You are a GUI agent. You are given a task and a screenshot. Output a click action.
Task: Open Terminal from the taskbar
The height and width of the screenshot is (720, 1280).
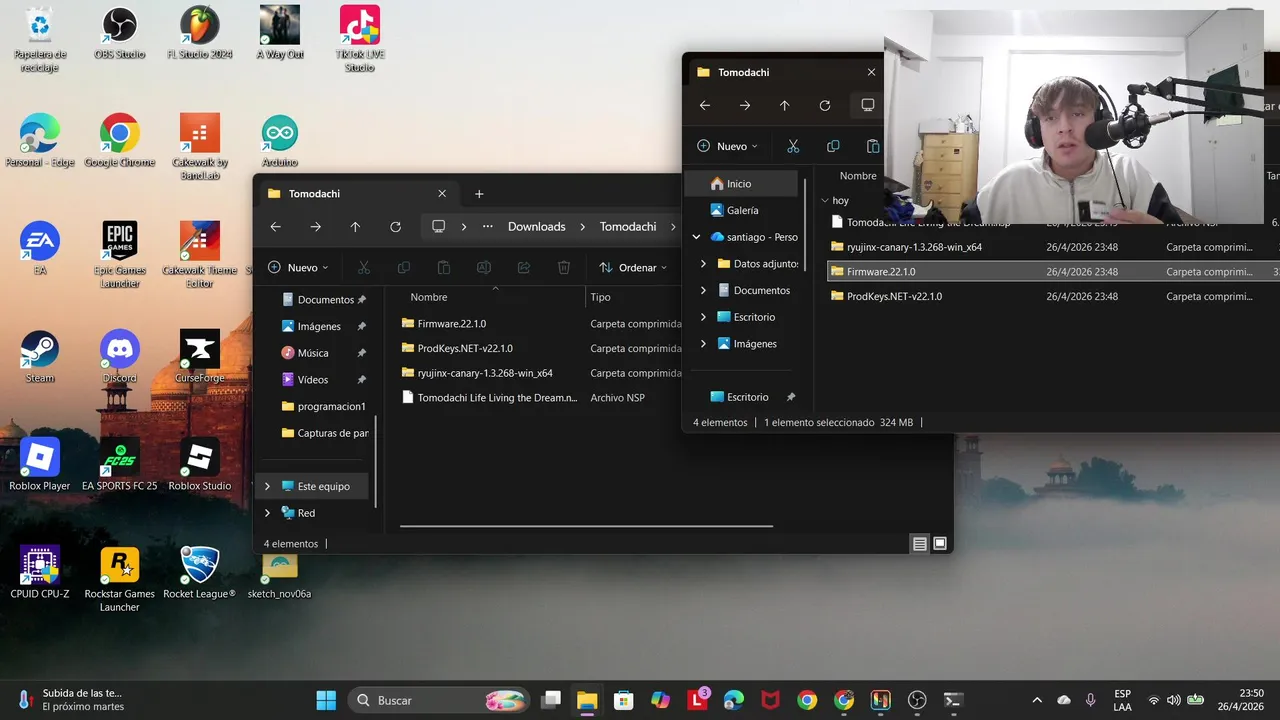click(953, 700)
